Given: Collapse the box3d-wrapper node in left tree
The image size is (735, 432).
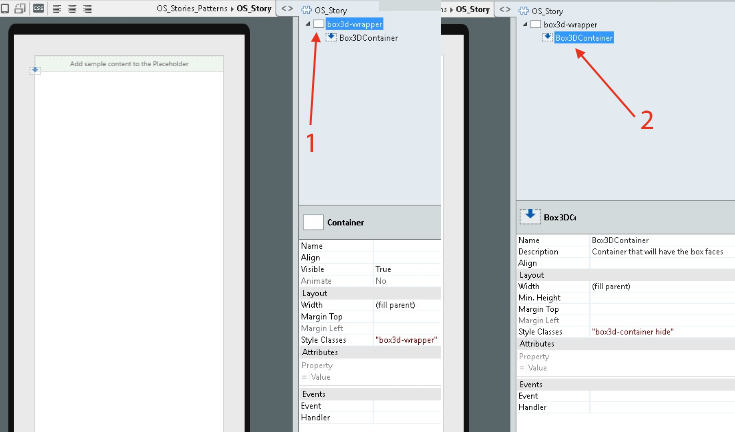Looking at the screenshot, I should coord(307,23).
